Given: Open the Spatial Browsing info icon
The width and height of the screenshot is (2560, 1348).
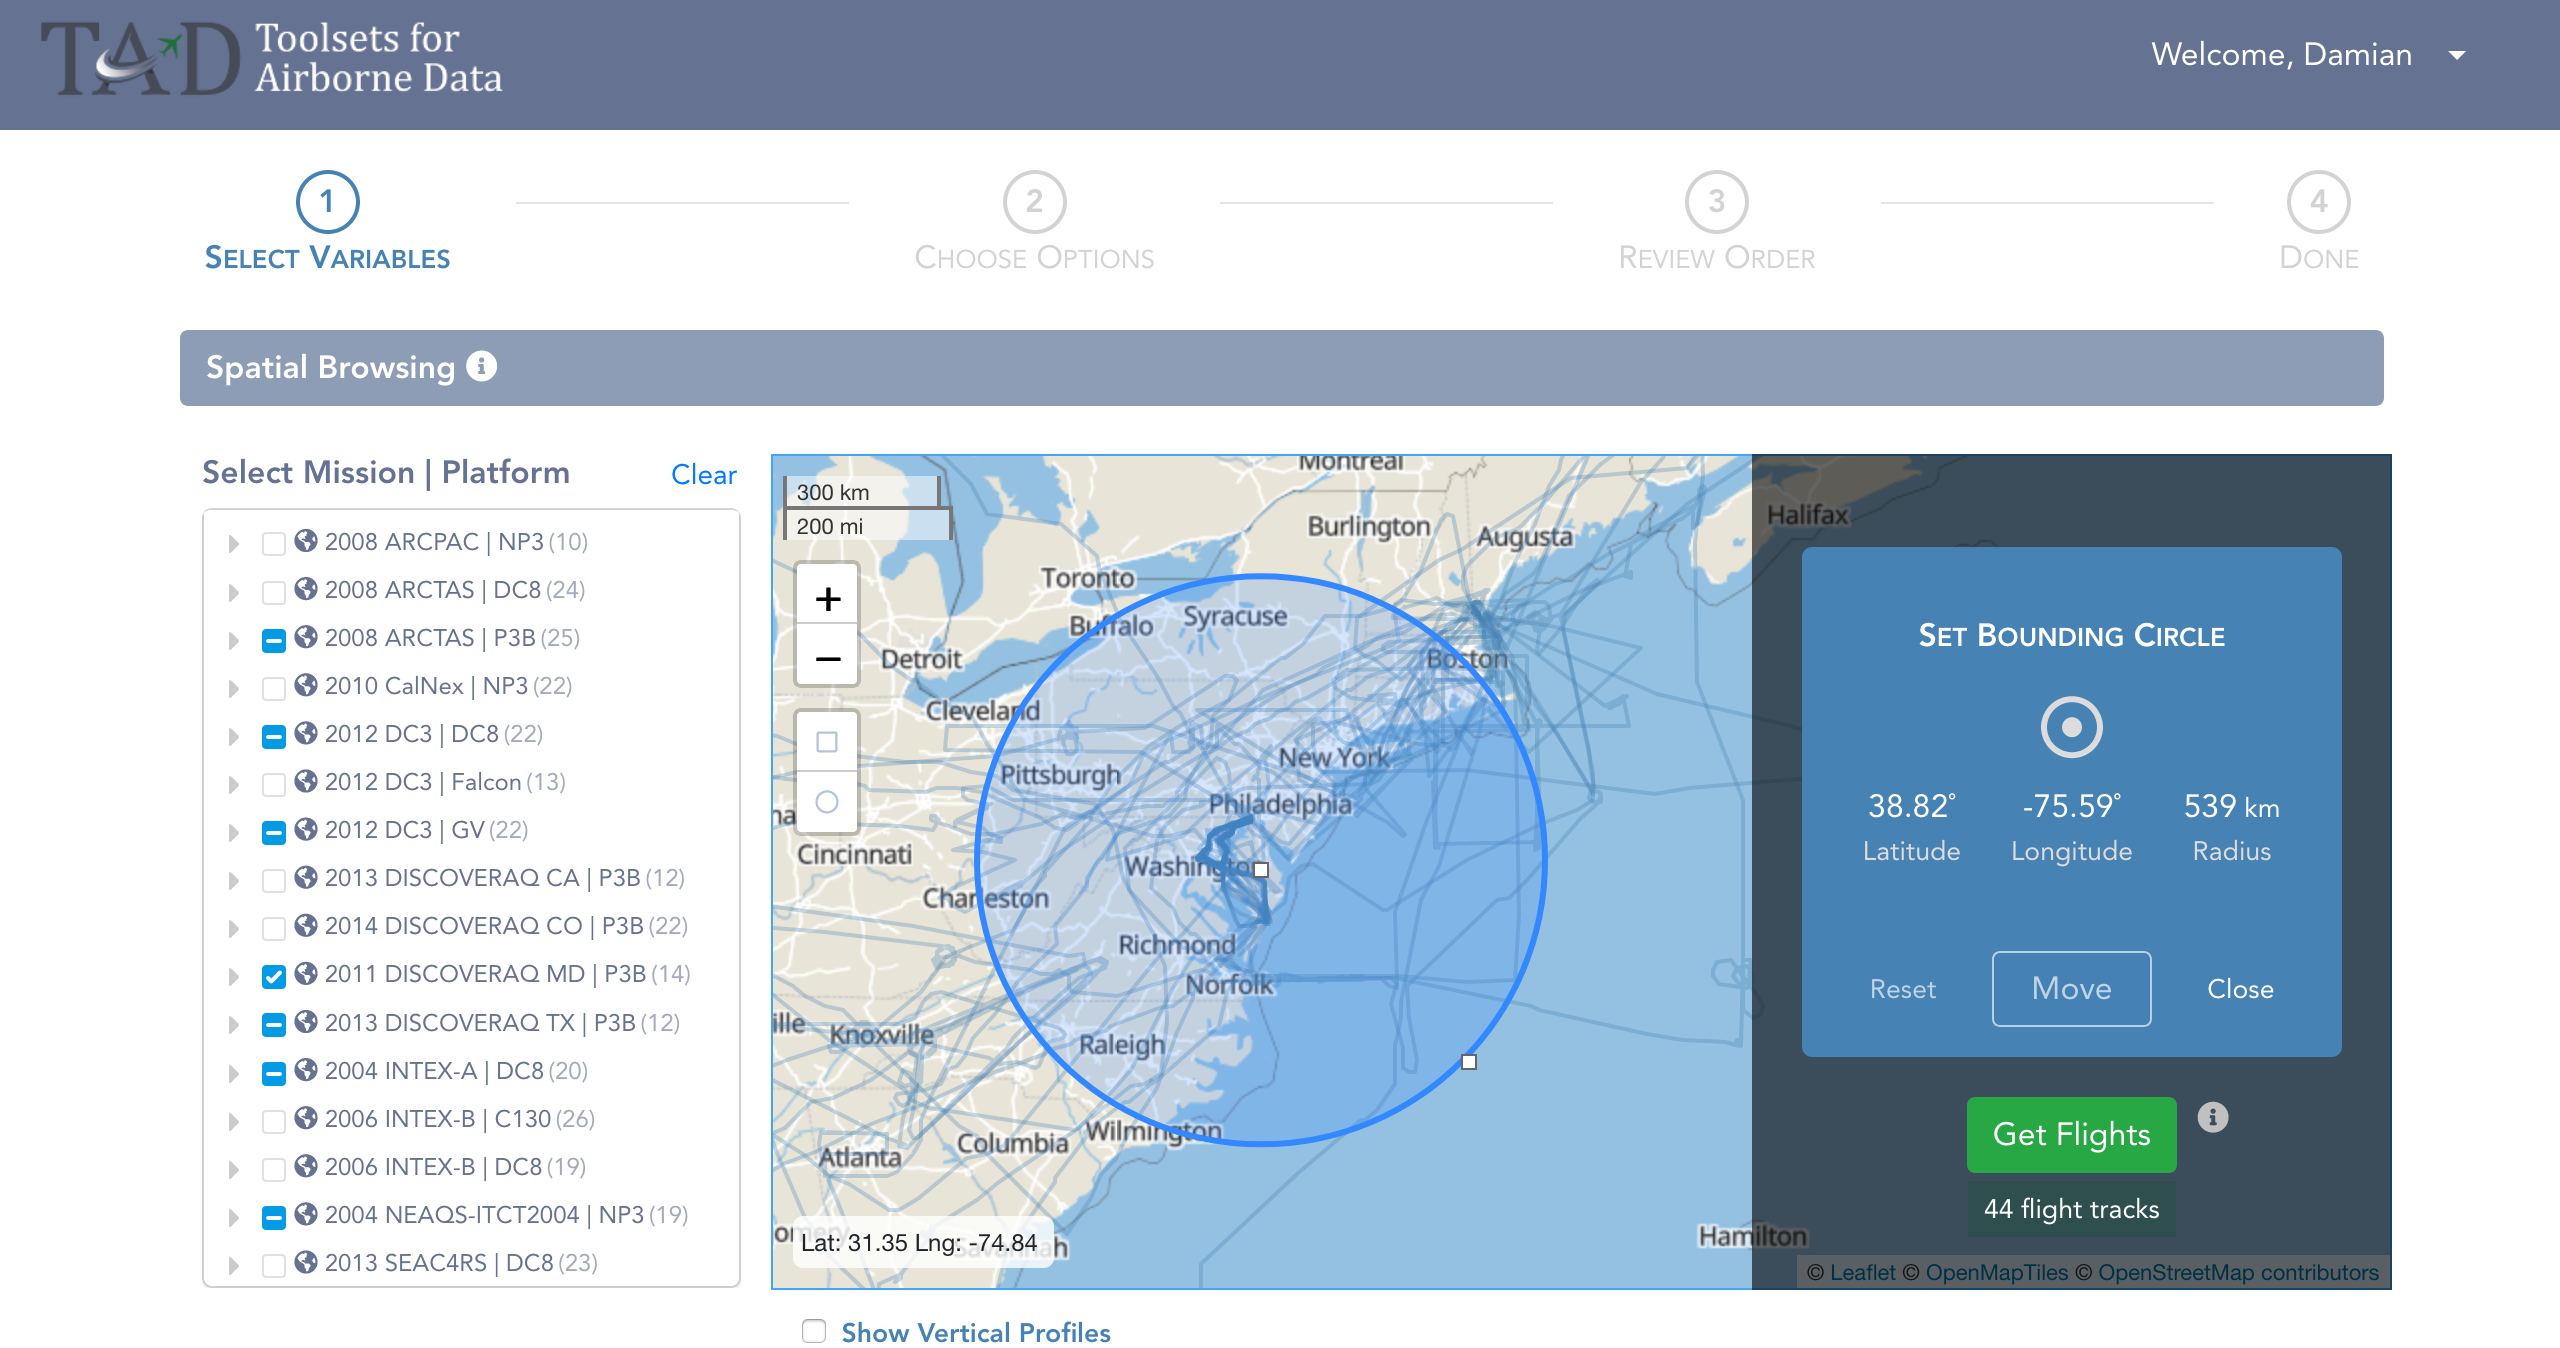Looking at the screenshot, I should pos(482,367).
